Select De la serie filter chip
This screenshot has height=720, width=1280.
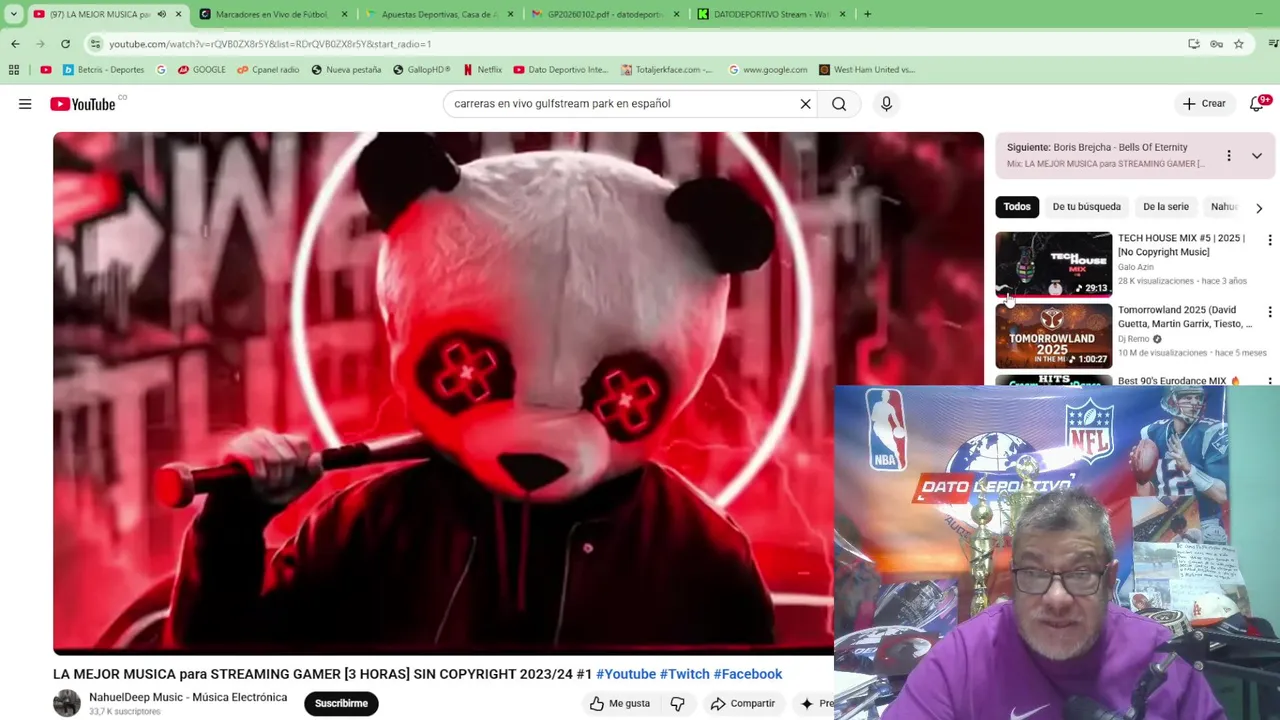pyautogui.click(x=1166, y=207)
